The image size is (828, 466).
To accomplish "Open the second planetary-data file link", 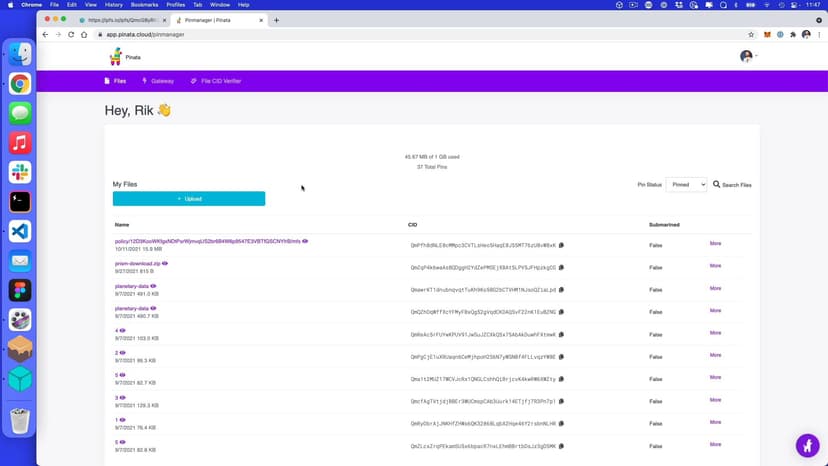I will [x=131, y=308].
